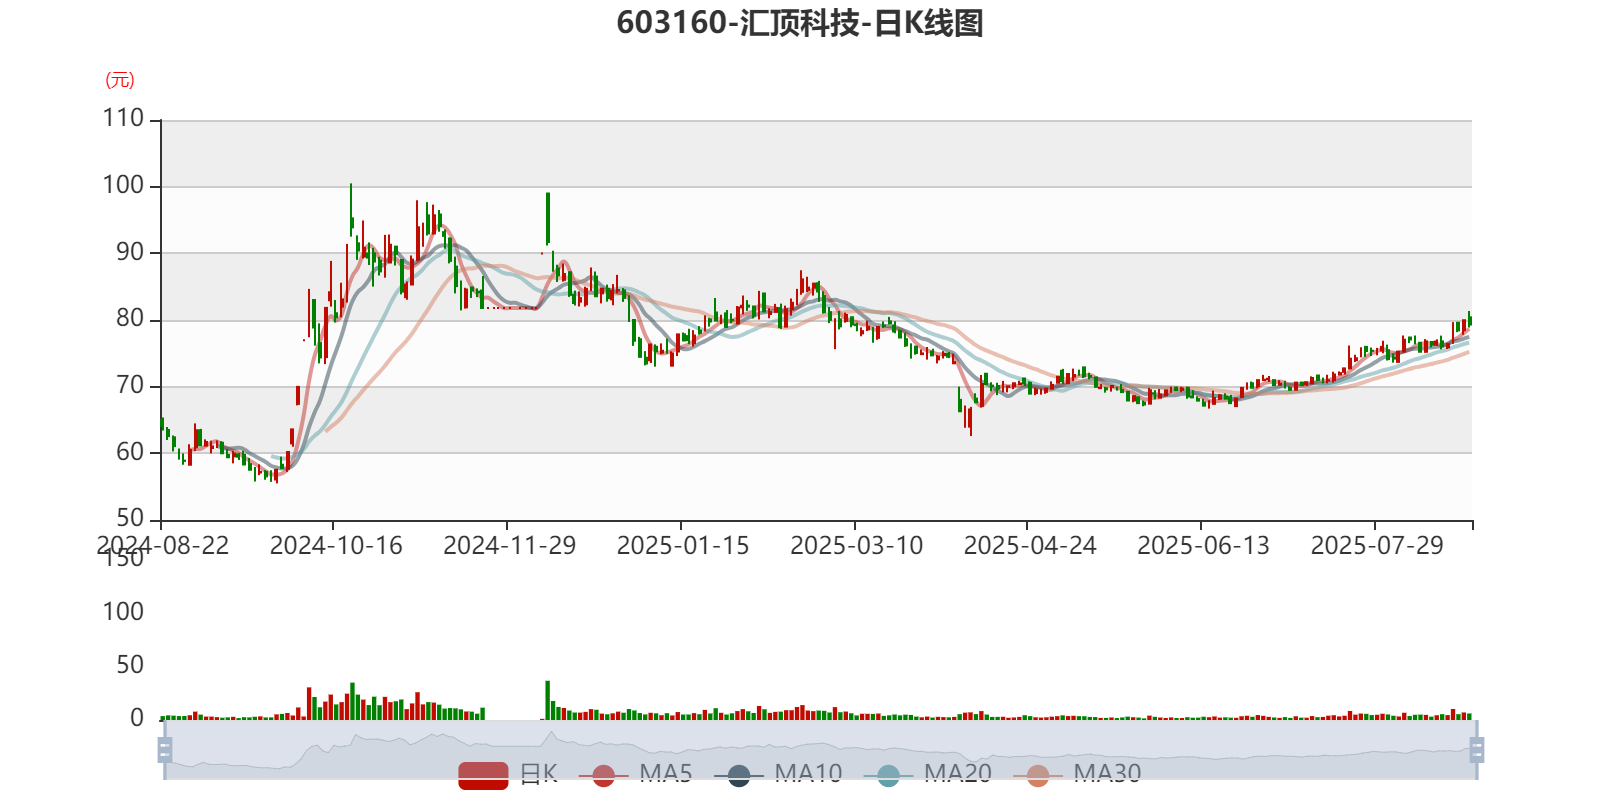Toggle MA20 line visibility in the legend
This screenshot has height=800, width=1600.
pyautogui.click(x=928, y=774)
